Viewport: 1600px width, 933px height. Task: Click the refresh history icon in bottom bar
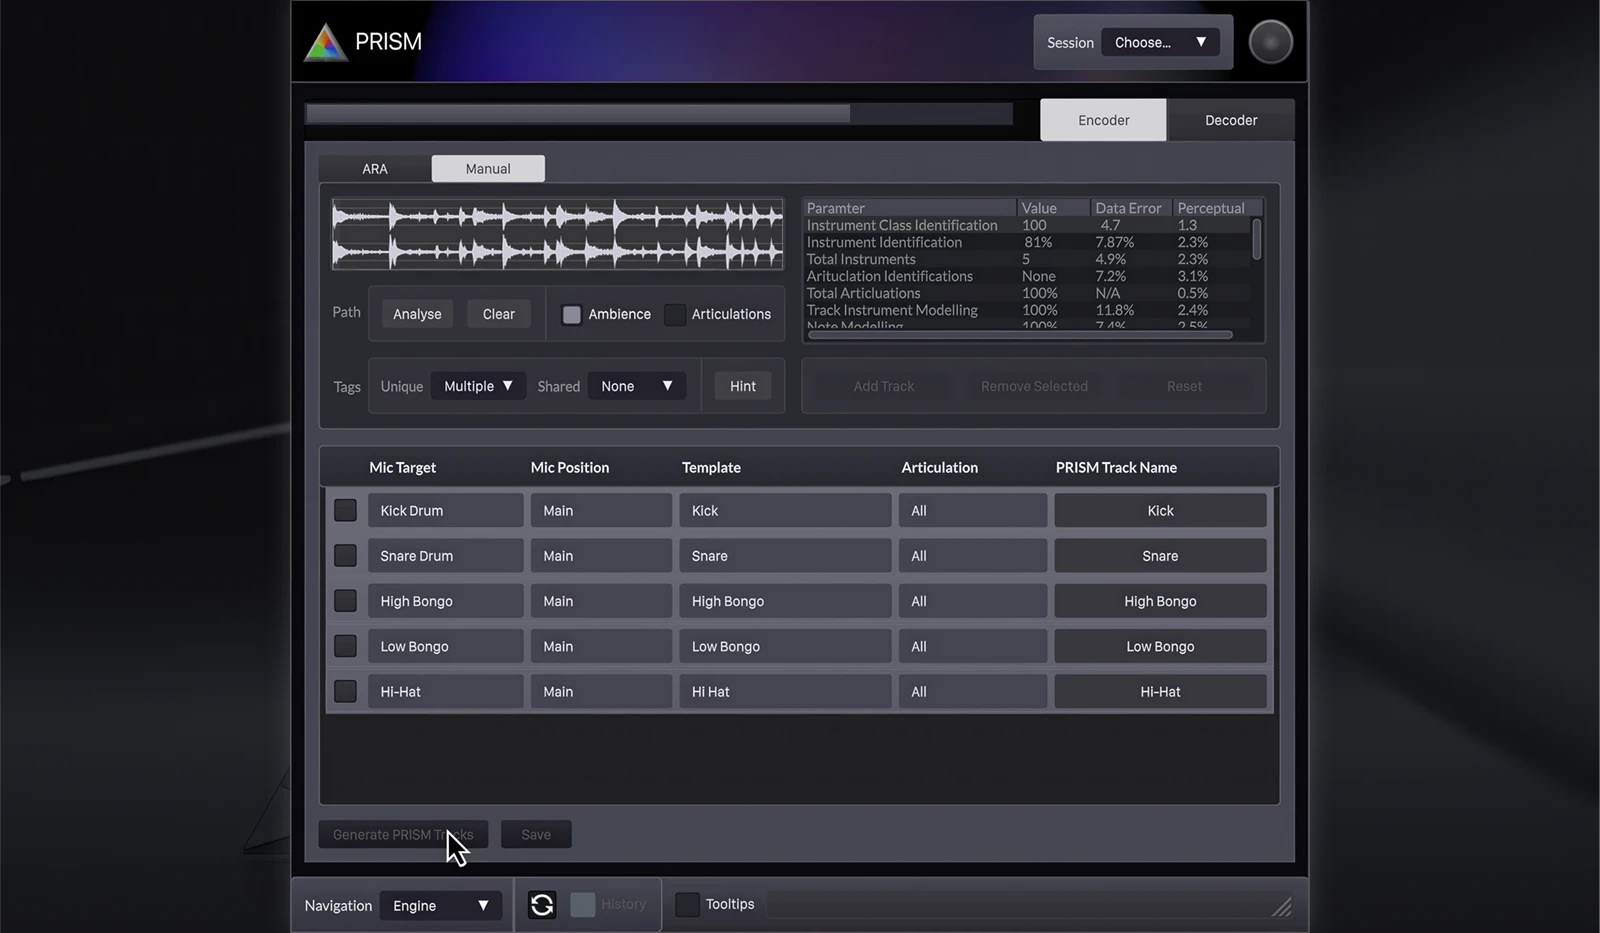tap(542, 904)
